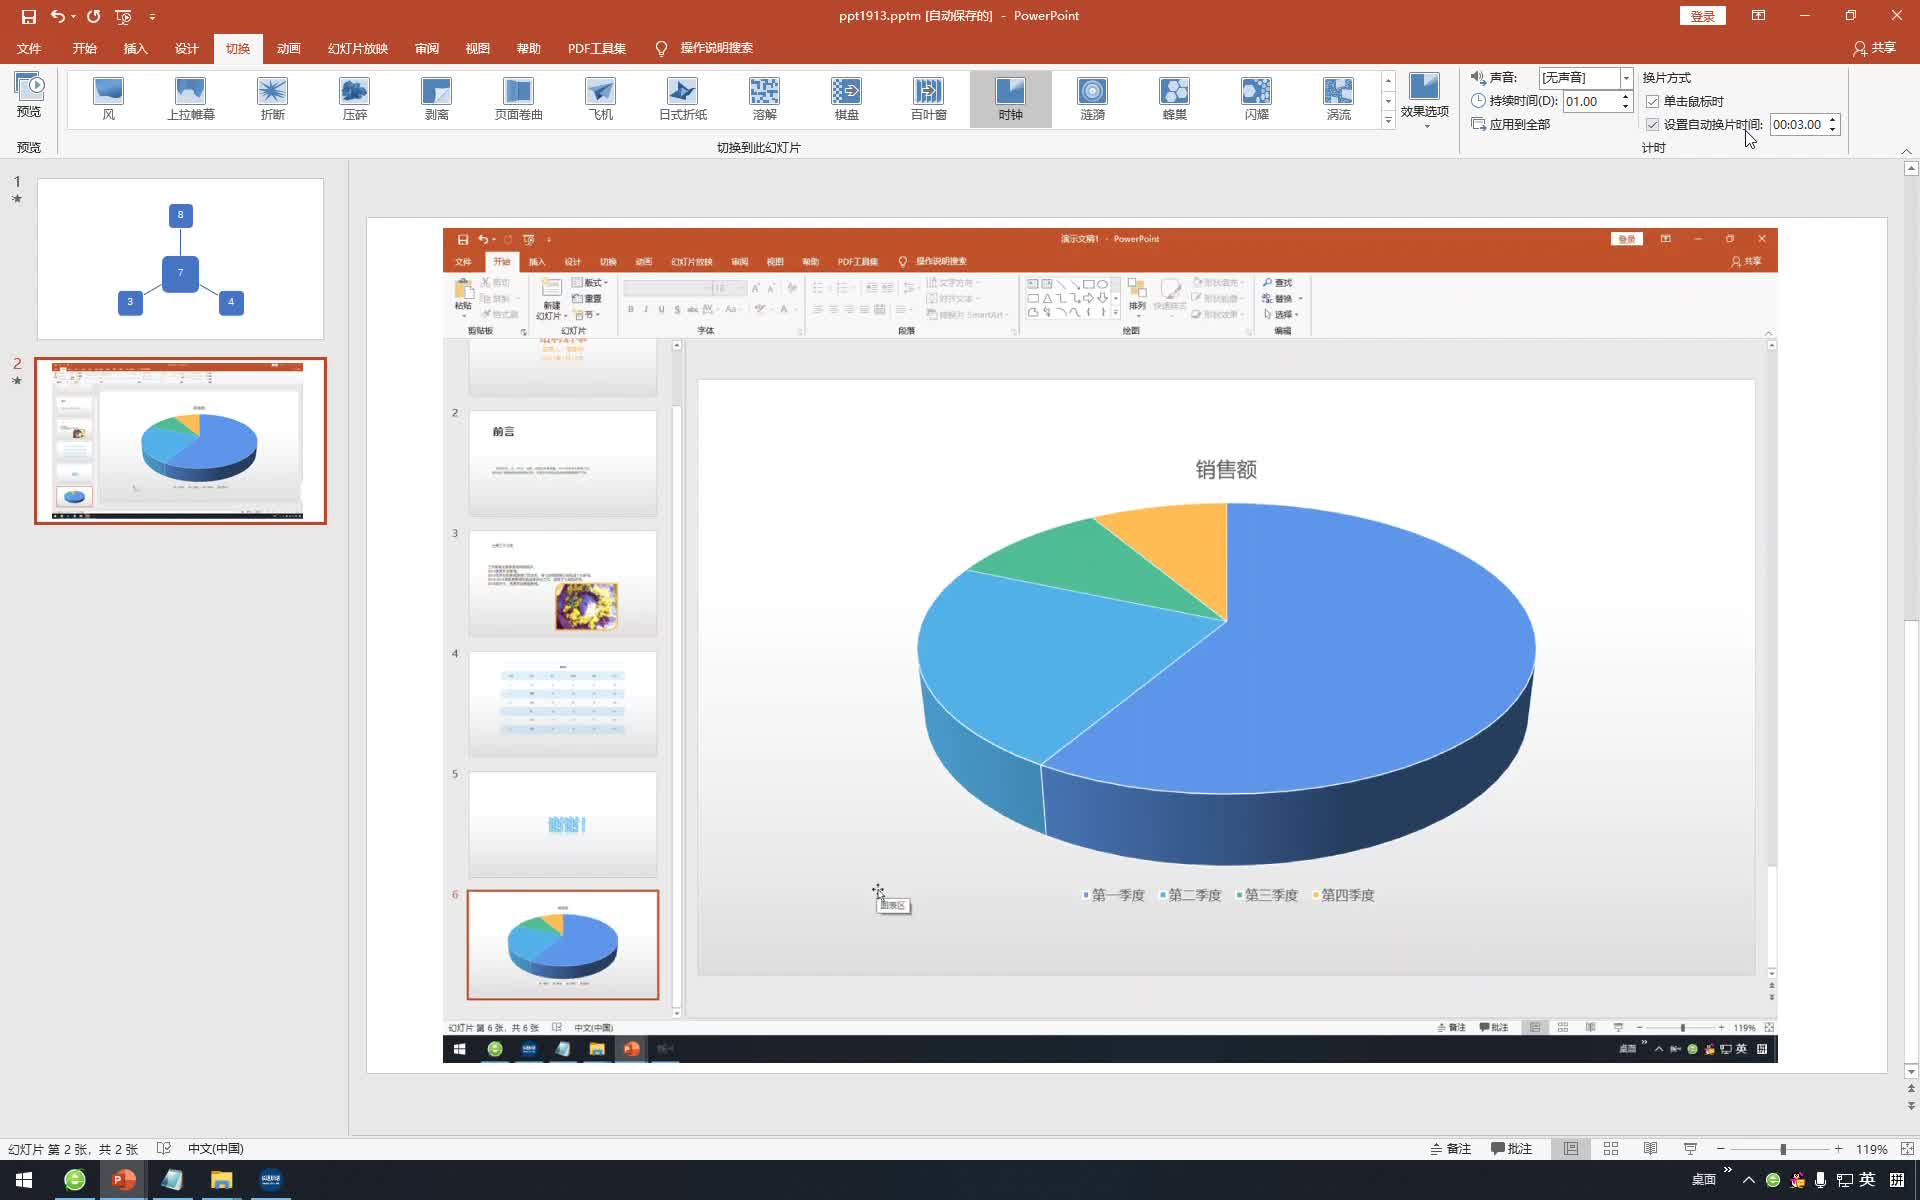Open the 效果选项 dropdown

click(1424, 100)
